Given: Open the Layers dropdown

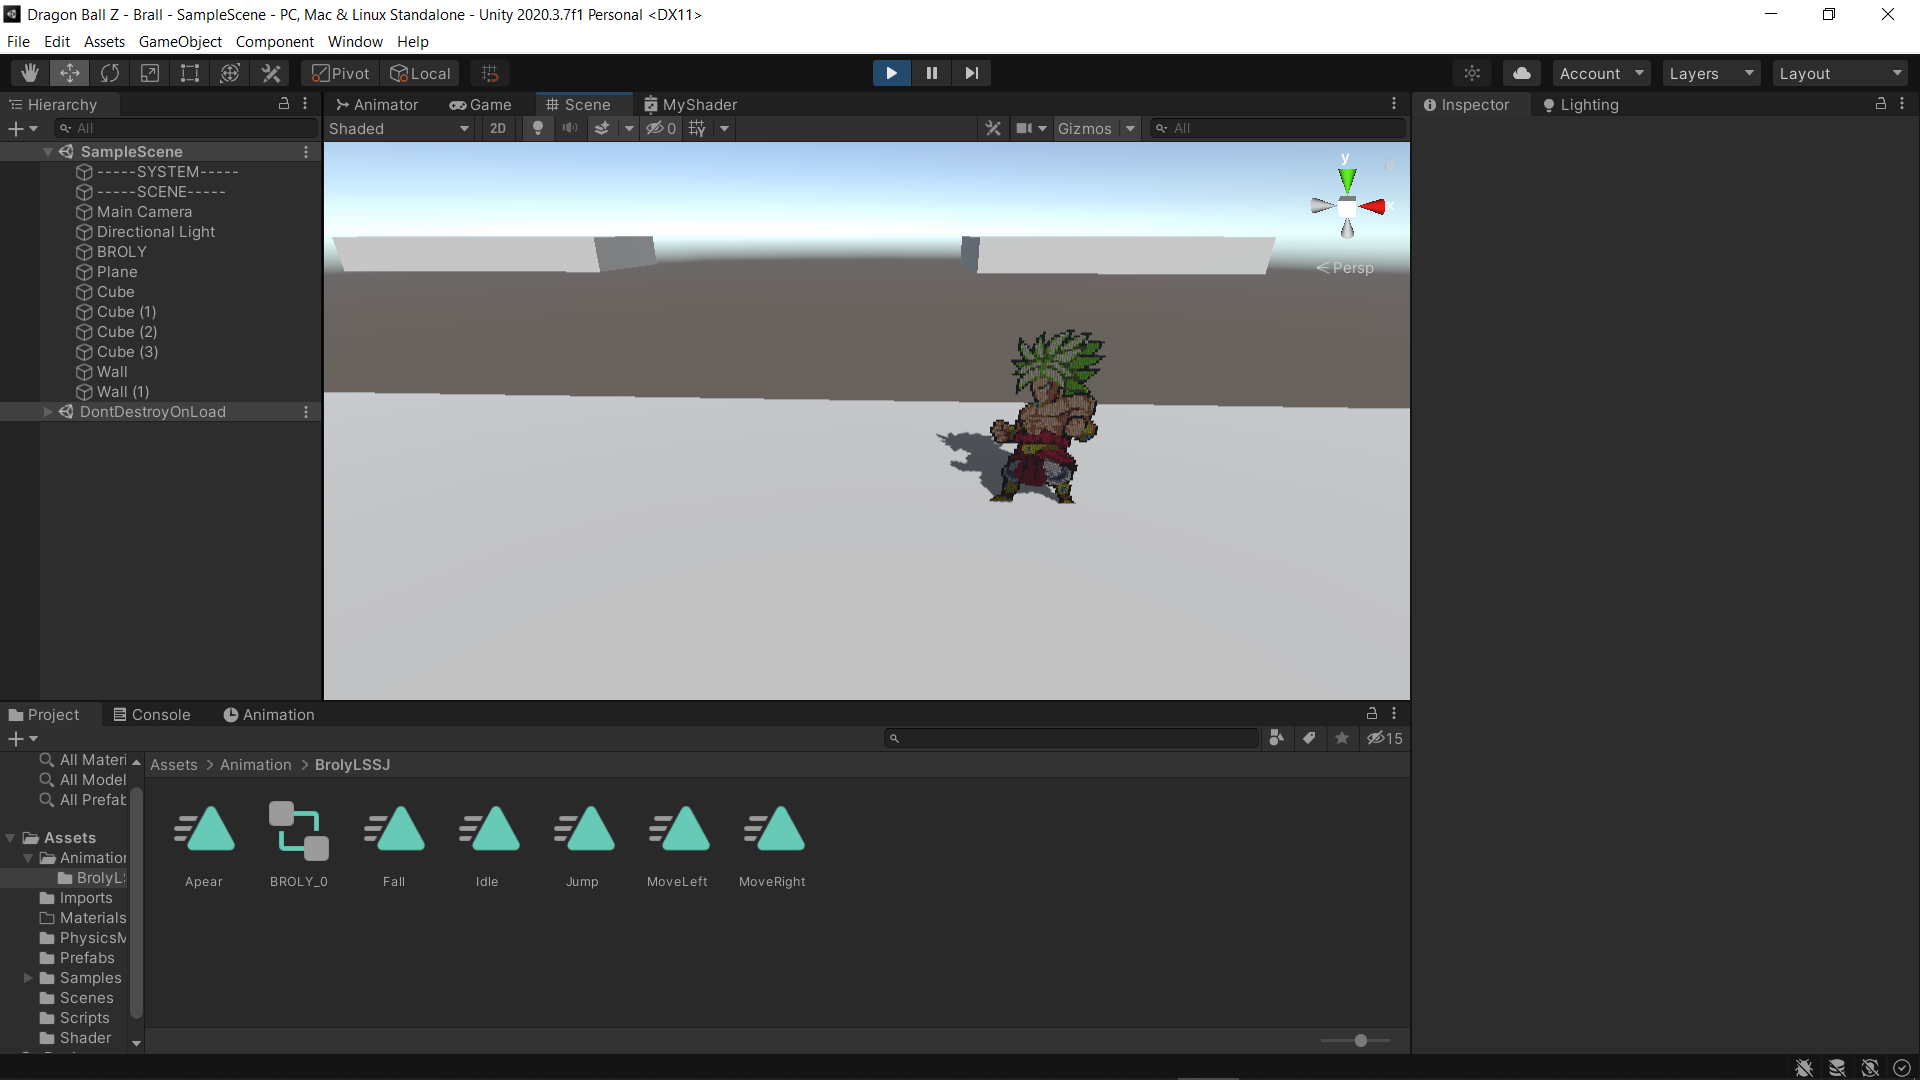Looking at the screenshot, I should (x=1711, y=73).
